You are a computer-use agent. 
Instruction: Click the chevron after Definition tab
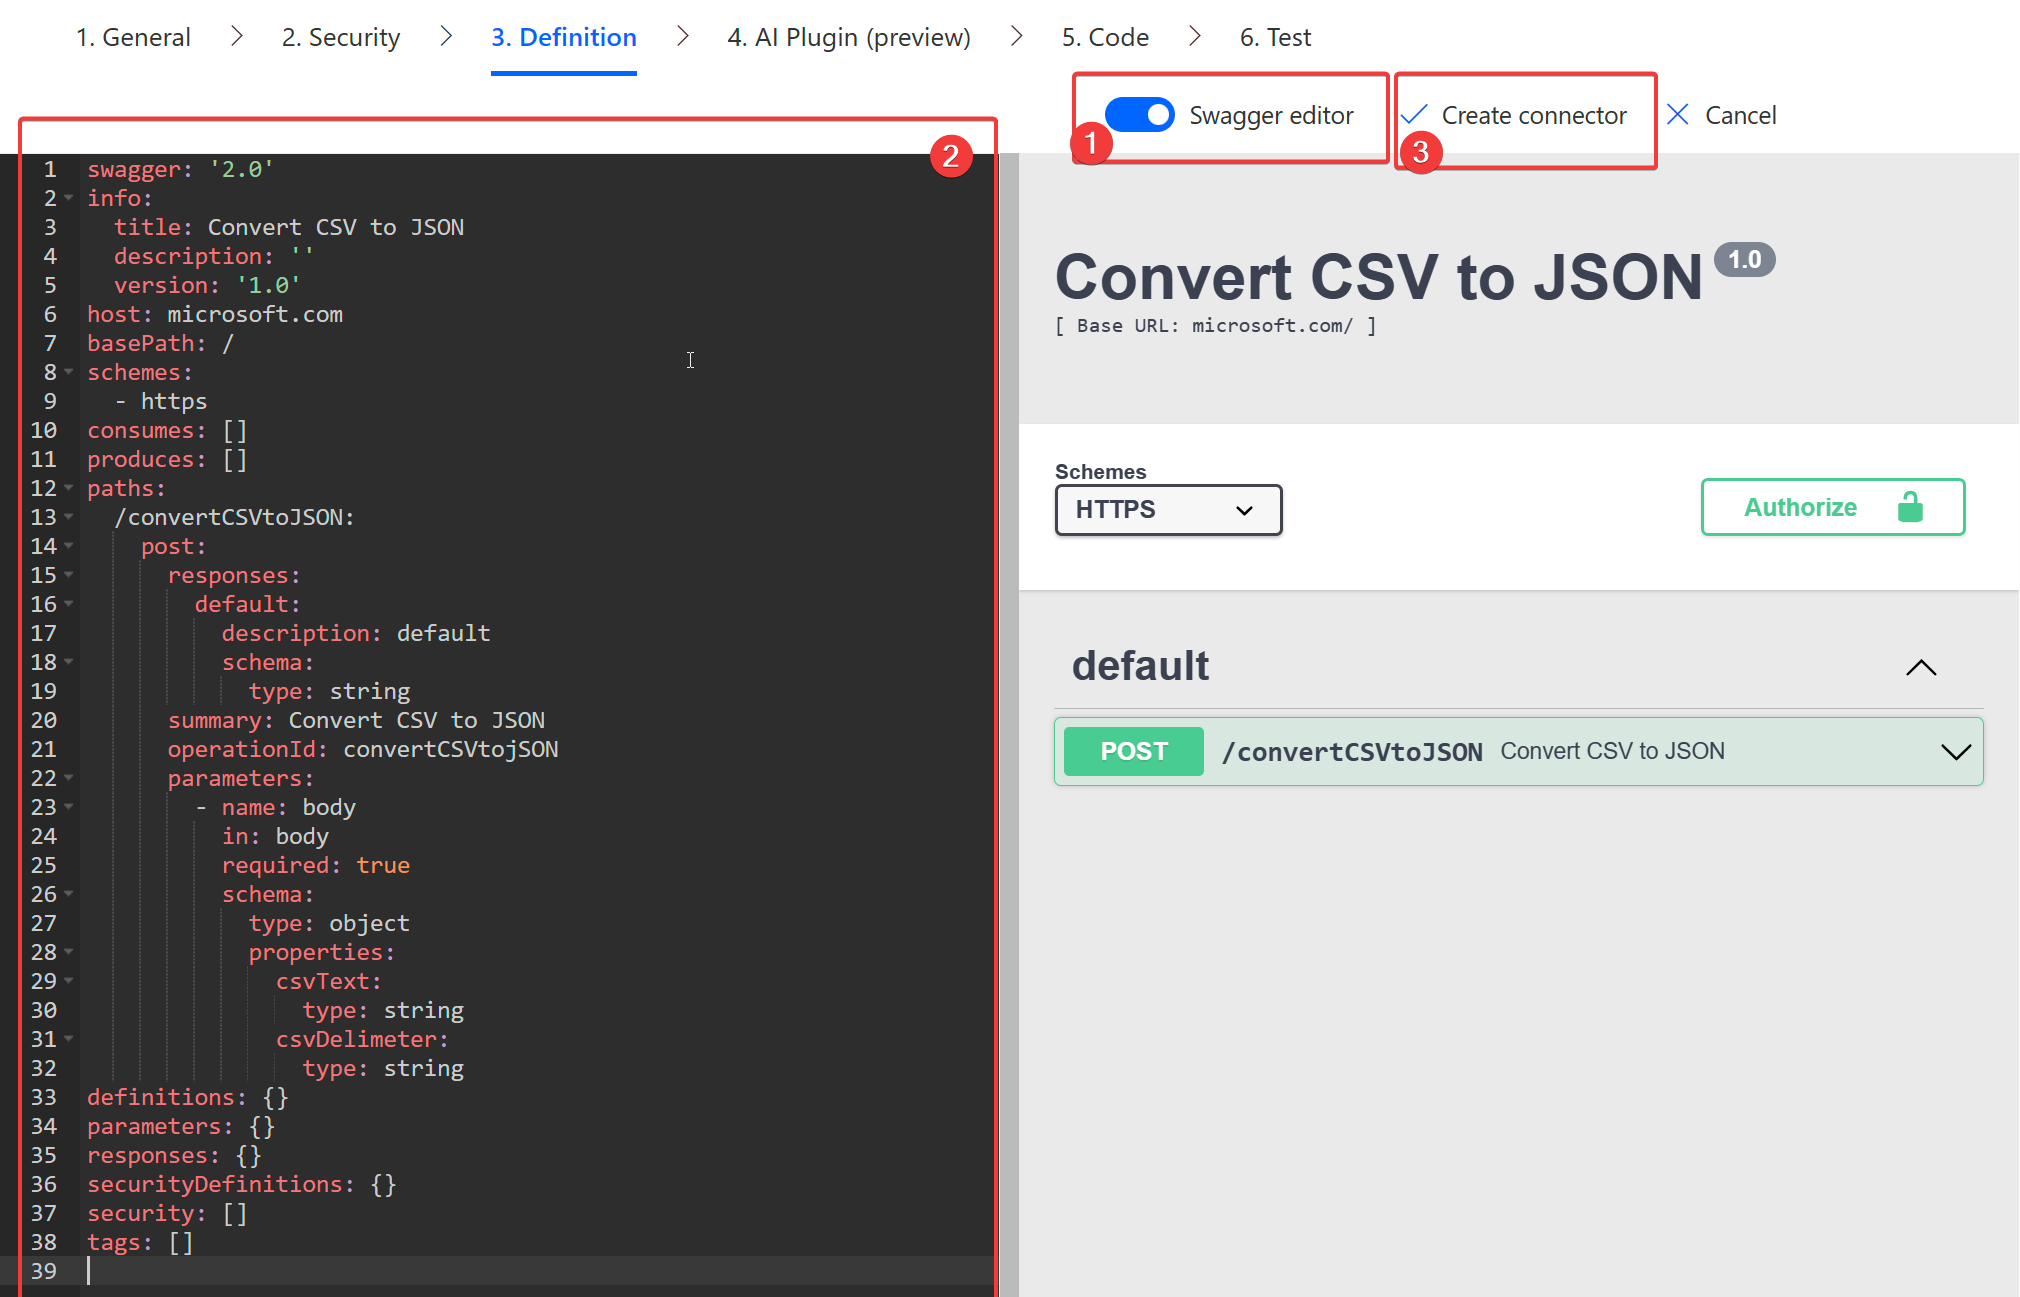point(683,36)
